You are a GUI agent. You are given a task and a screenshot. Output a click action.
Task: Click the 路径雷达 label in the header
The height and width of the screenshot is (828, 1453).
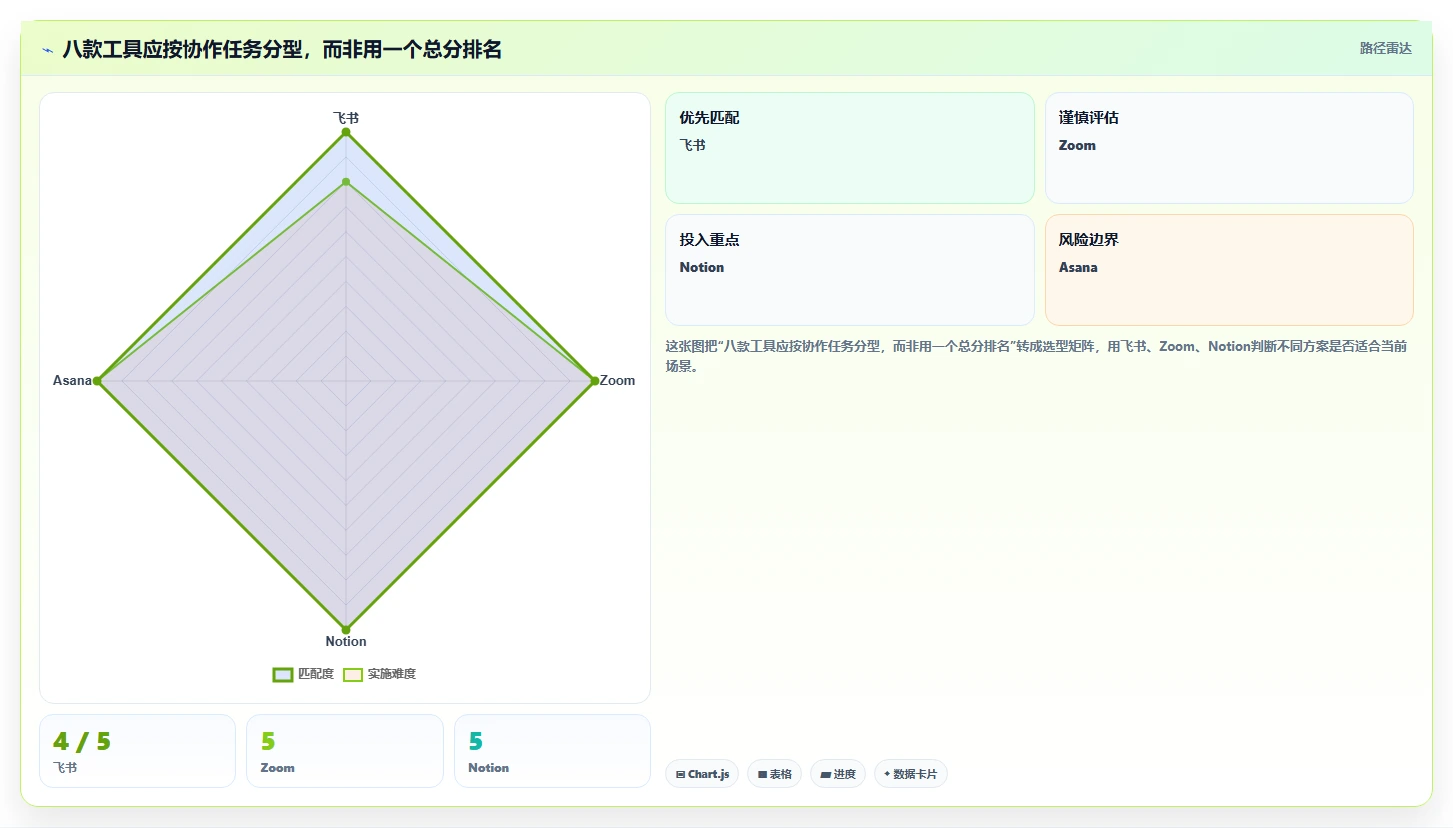[1385, 48]
